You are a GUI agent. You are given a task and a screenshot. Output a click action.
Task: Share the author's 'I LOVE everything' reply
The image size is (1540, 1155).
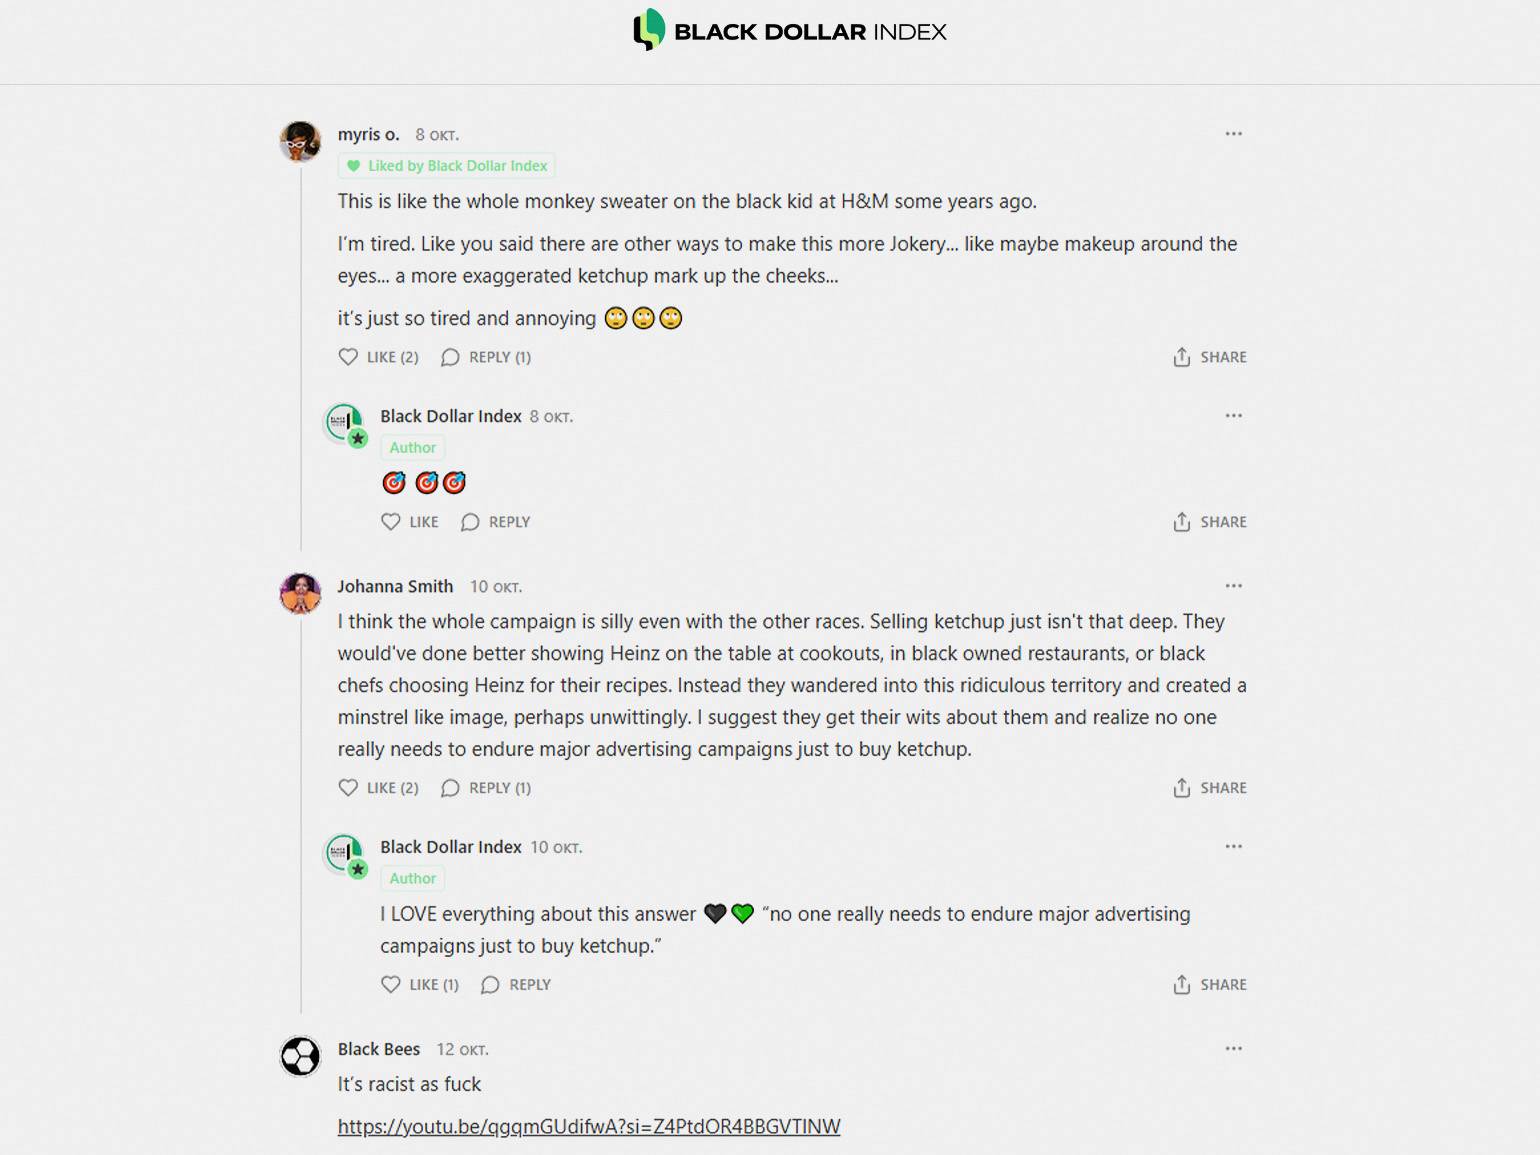point(1209,985)
